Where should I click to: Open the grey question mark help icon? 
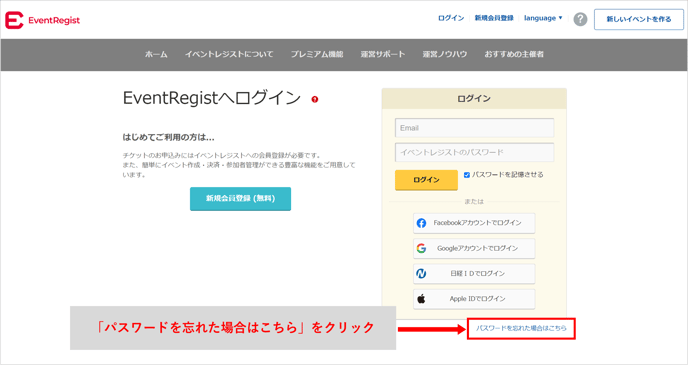click(x=580, y=19)
